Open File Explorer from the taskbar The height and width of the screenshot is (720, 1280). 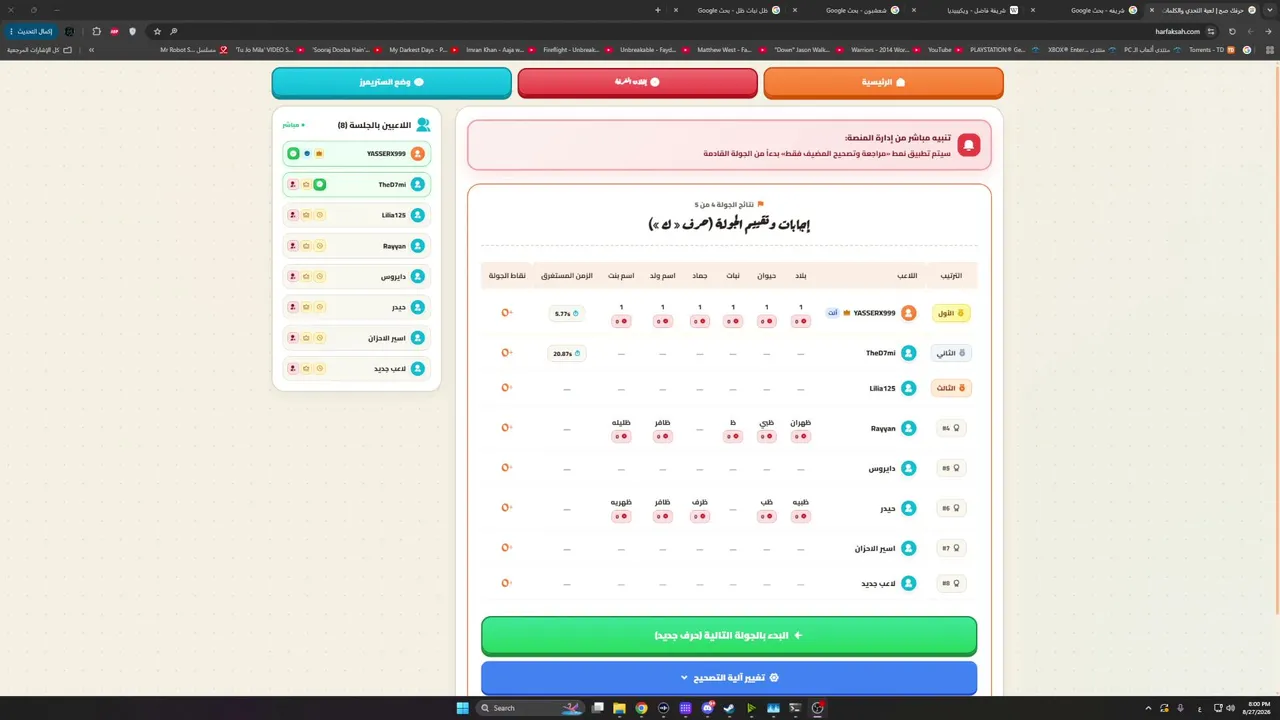point(619,708)
